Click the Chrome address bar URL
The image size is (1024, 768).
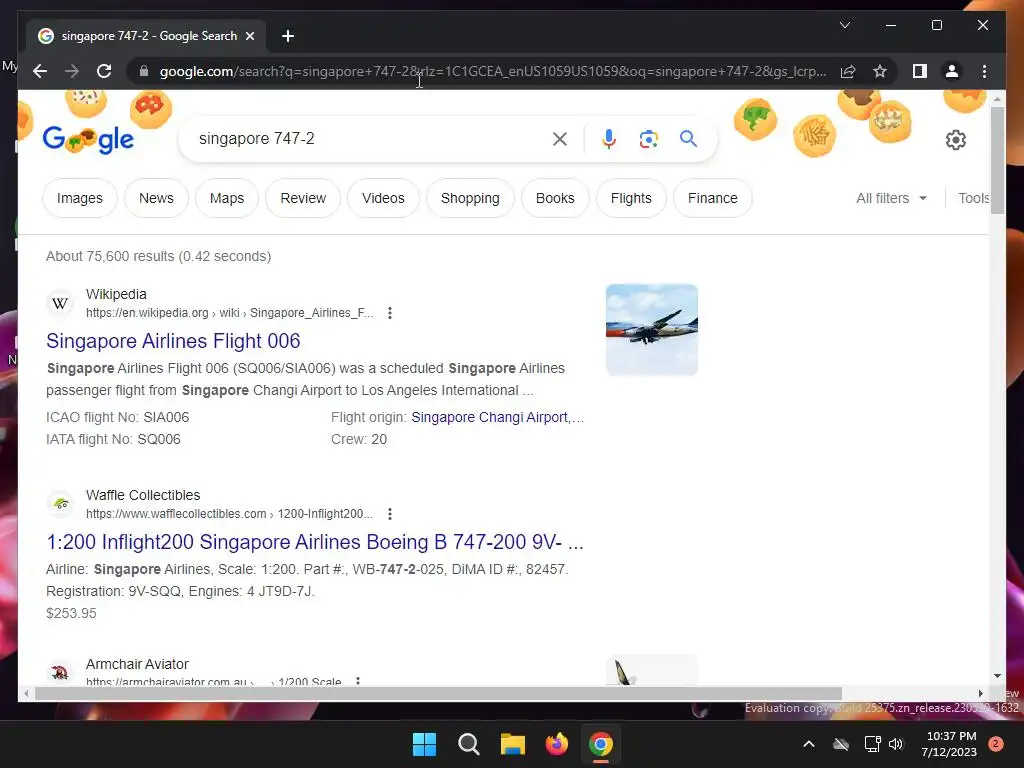pyautogui.click(x=493, y=71)
